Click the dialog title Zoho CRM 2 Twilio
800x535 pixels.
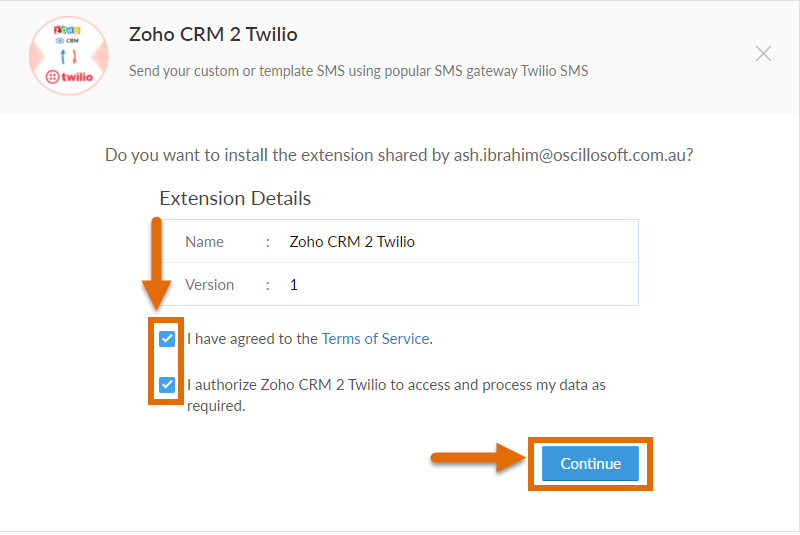213,34
